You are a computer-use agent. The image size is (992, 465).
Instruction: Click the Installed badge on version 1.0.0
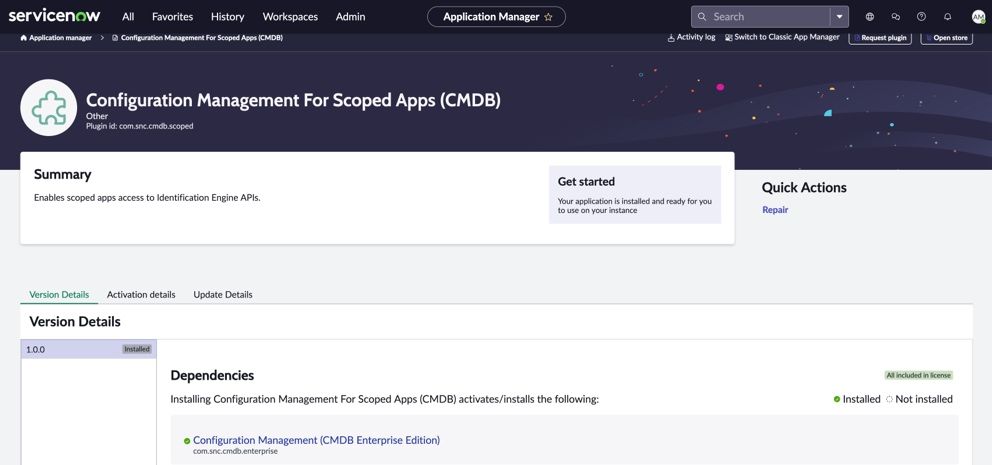[x=137, y=349]
